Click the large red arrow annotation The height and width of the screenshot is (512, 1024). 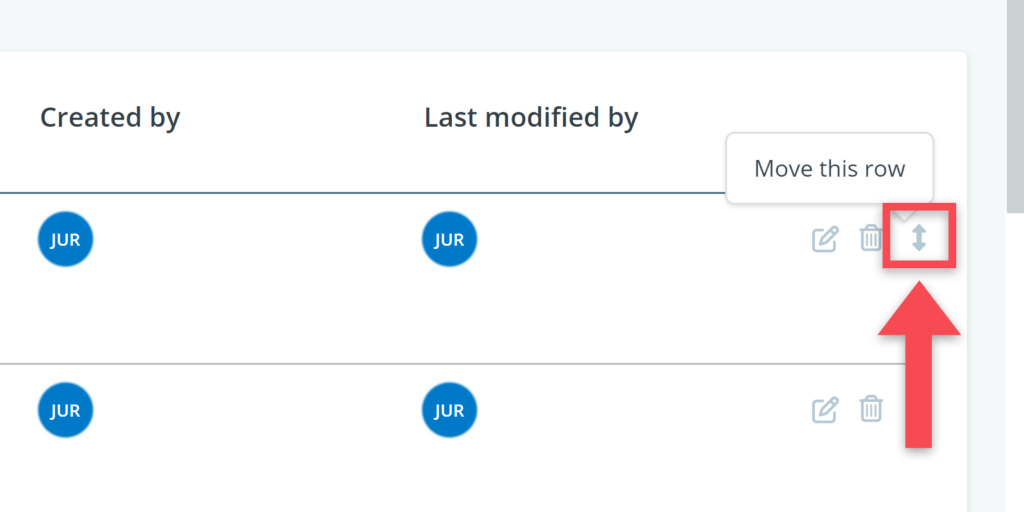point(919,360)
